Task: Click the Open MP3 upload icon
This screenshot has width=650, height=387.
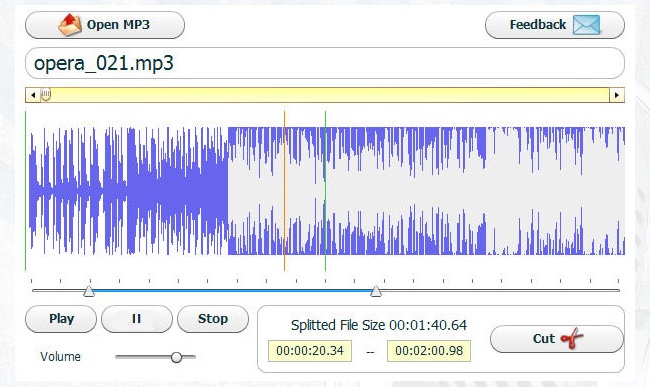Action: (x=70, y=25)
